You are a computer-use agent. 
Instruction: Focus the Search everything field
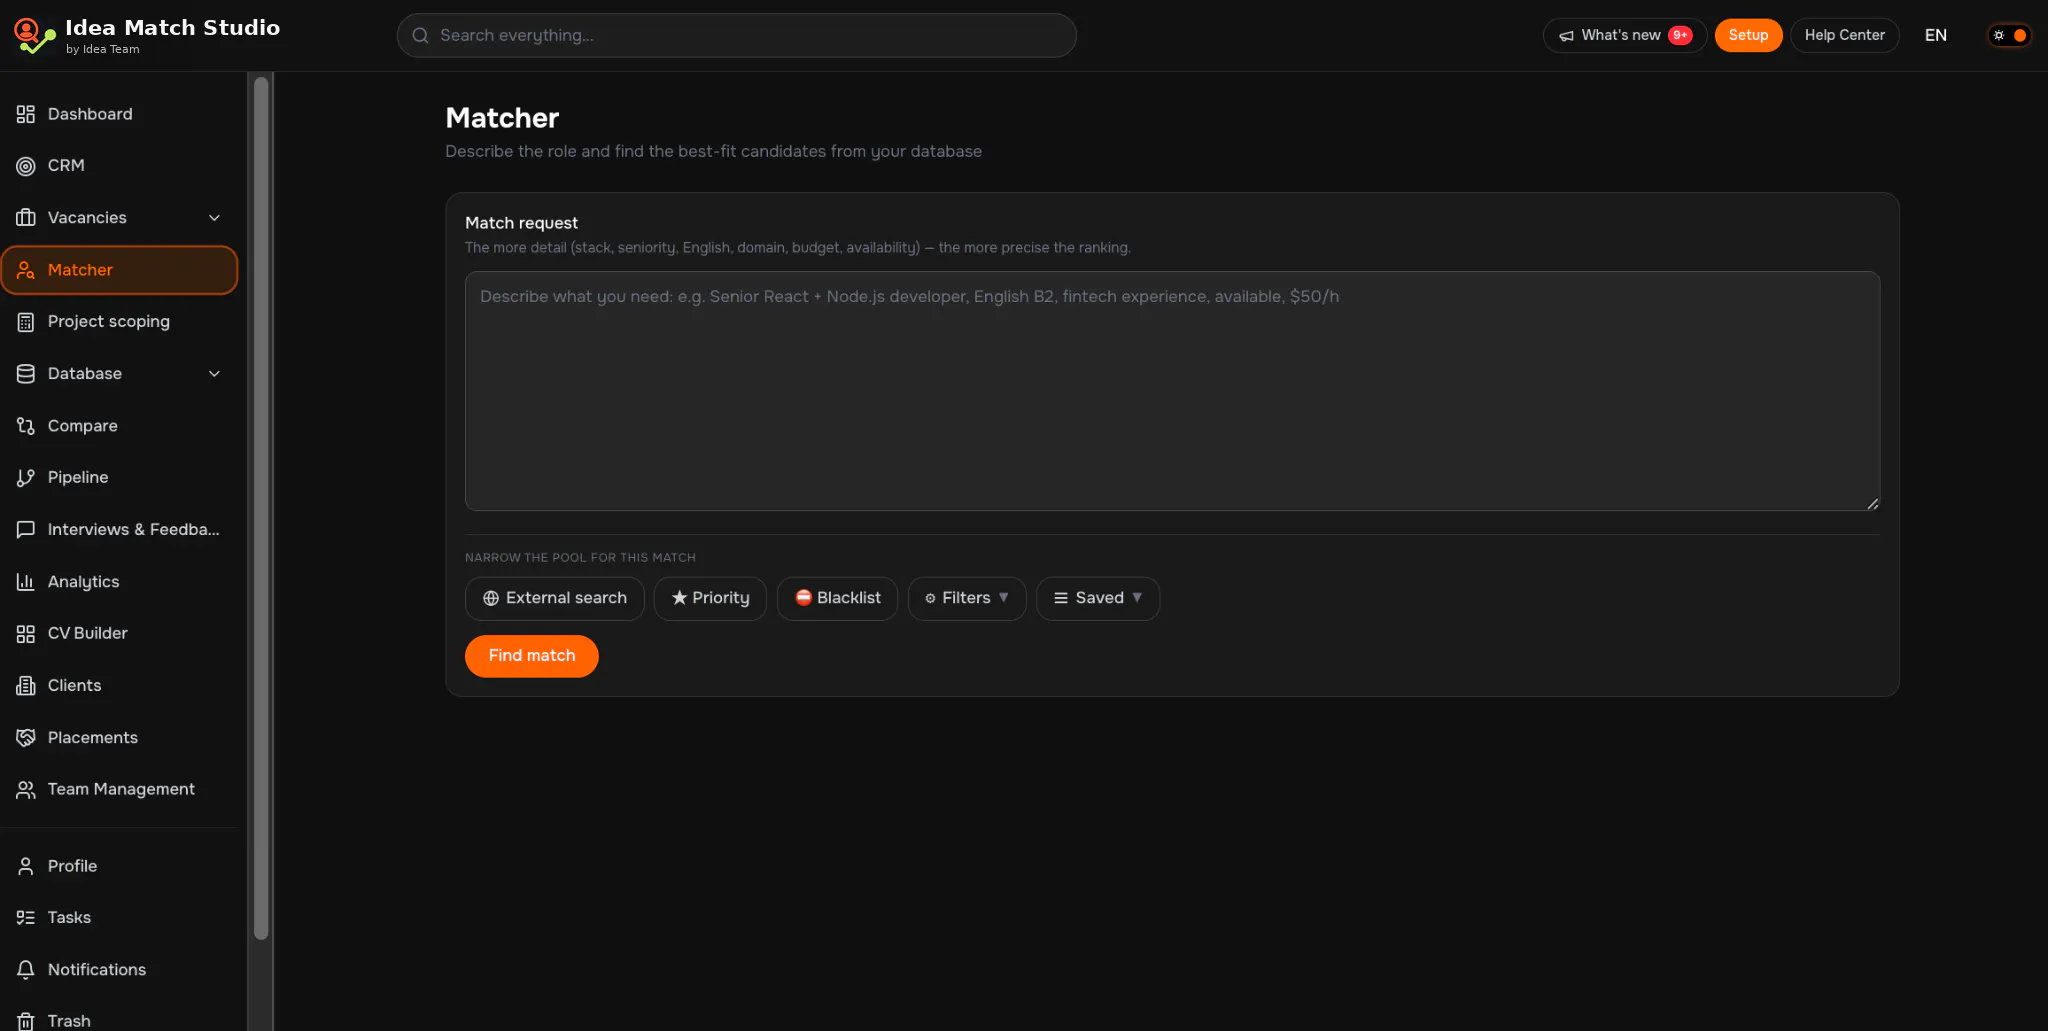[x=736, y=35]
